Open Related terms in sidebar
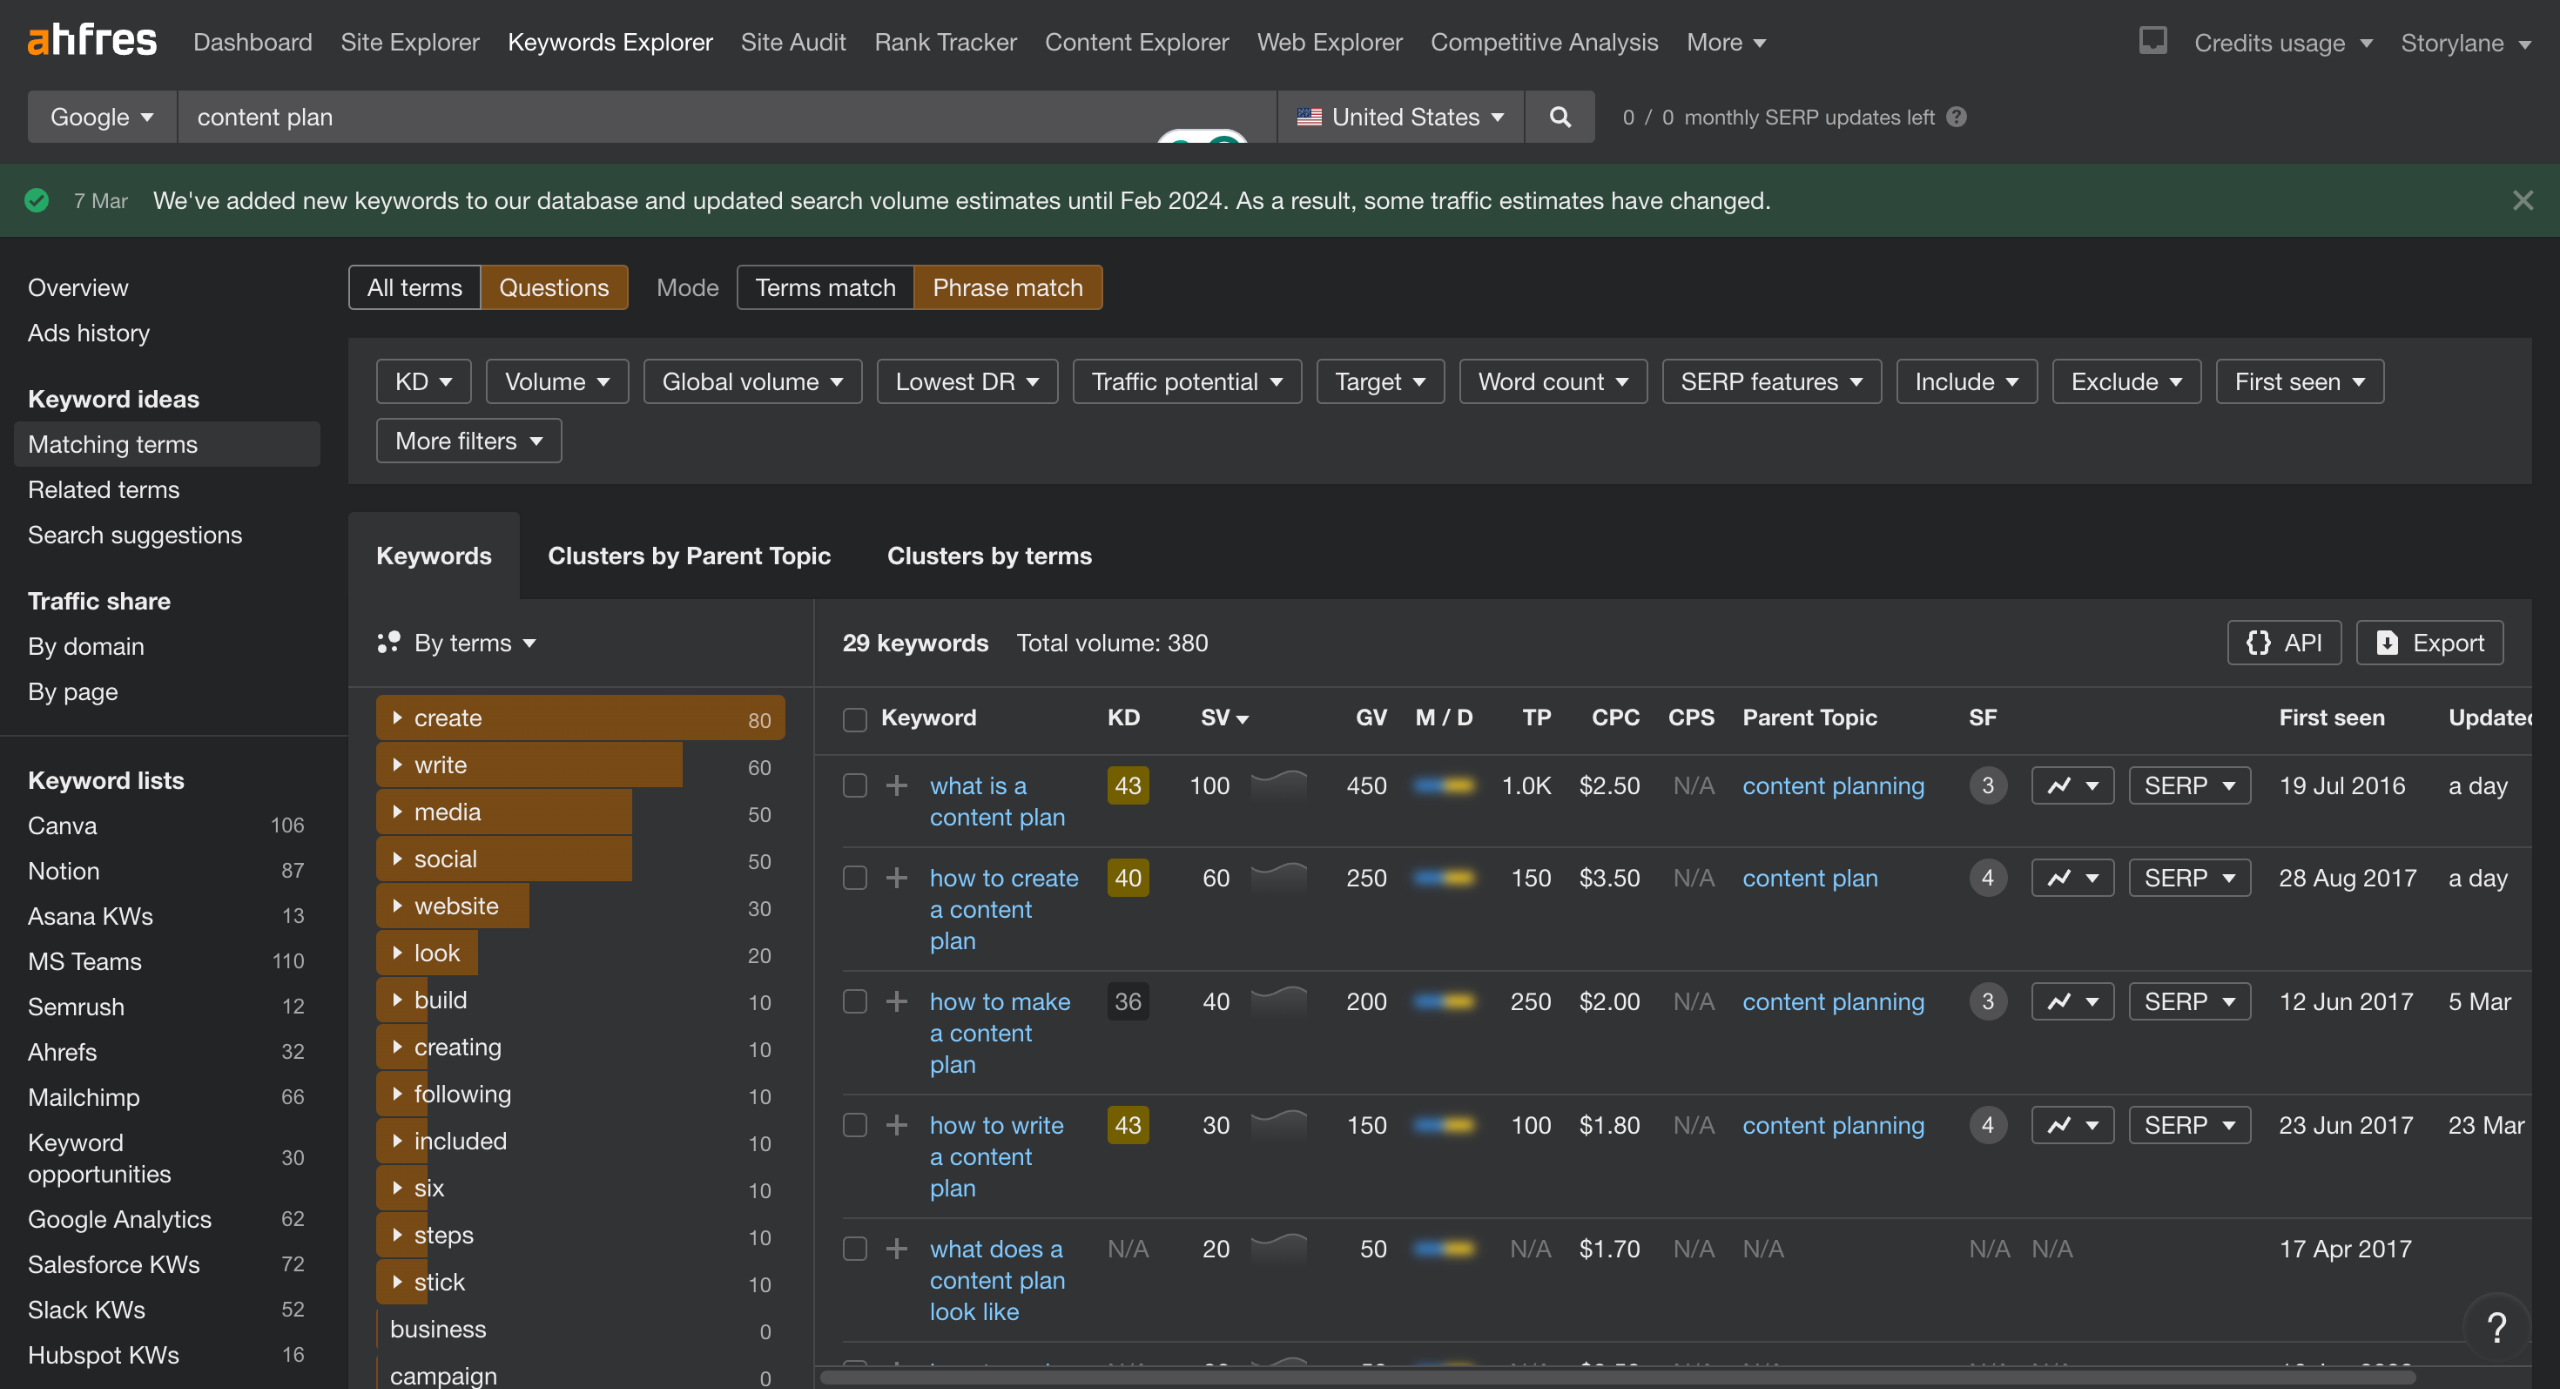This screenshot has height=1389, width=2560. point(104,489)
